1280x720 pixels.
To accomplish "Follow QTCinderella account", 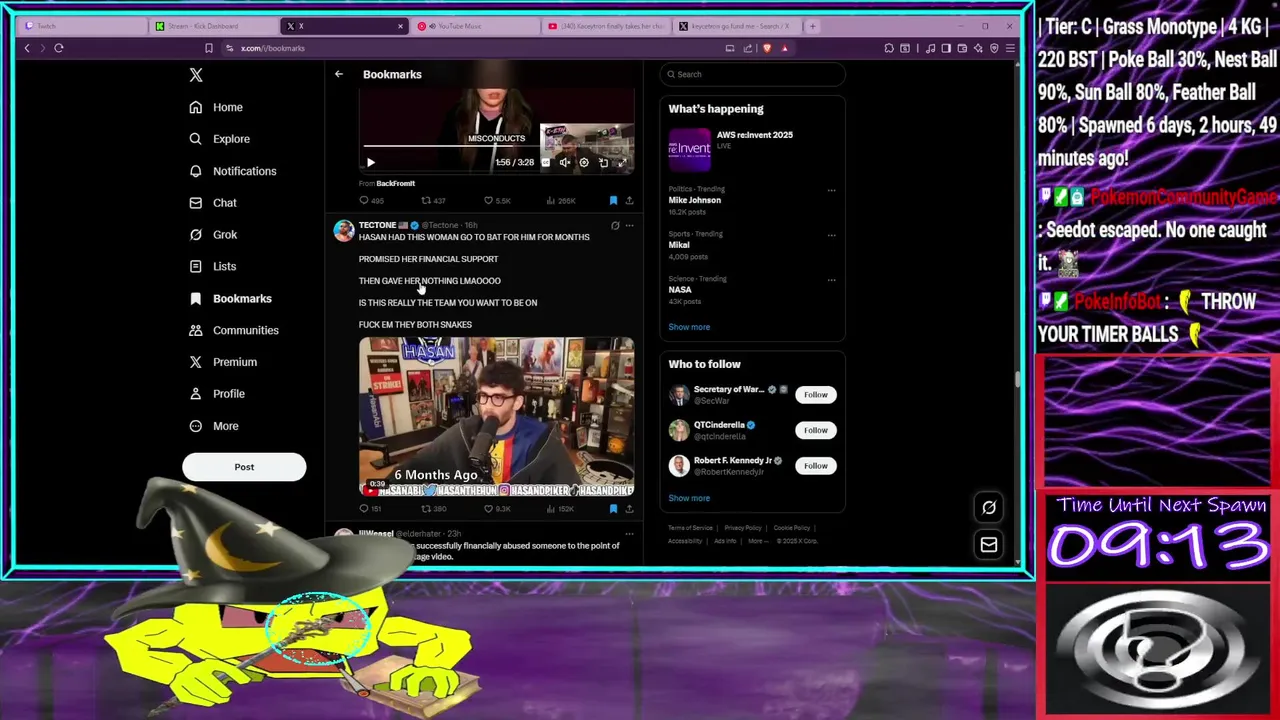I will (x=816, y=430).
